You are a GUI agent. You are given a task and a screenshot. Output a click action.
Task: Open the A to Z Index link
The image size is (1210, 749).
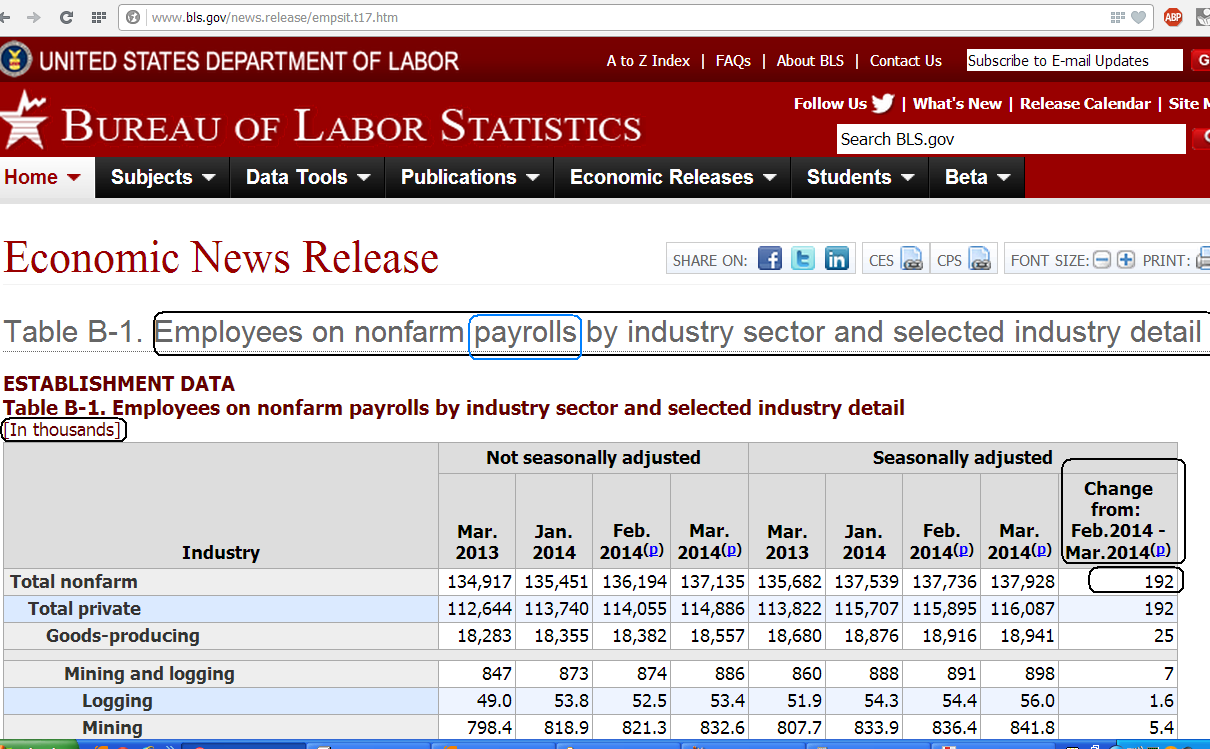[x=648, y=61]
